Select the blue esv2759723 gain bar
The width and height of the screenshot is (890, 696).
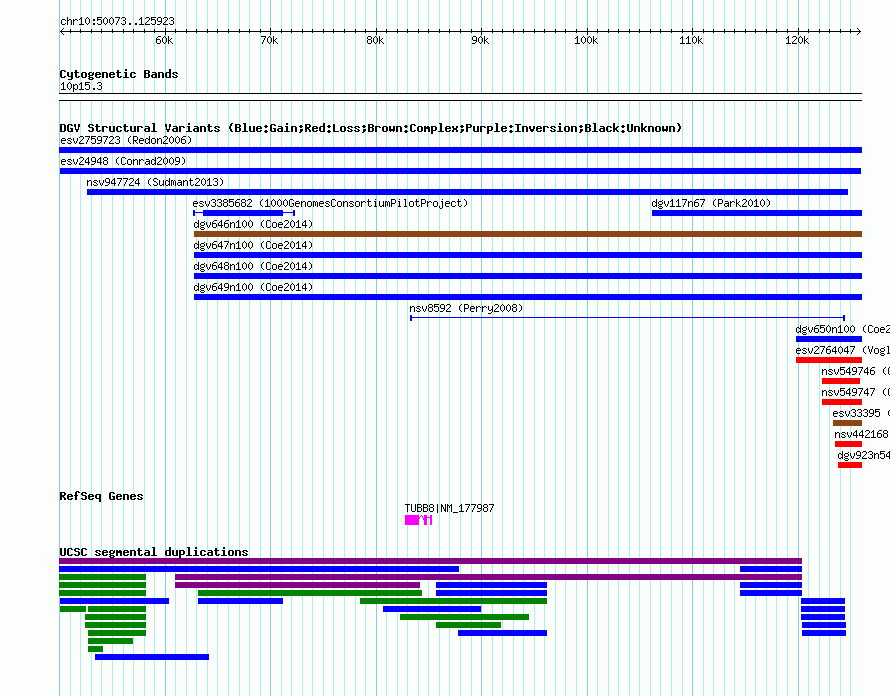coord(461,150)
